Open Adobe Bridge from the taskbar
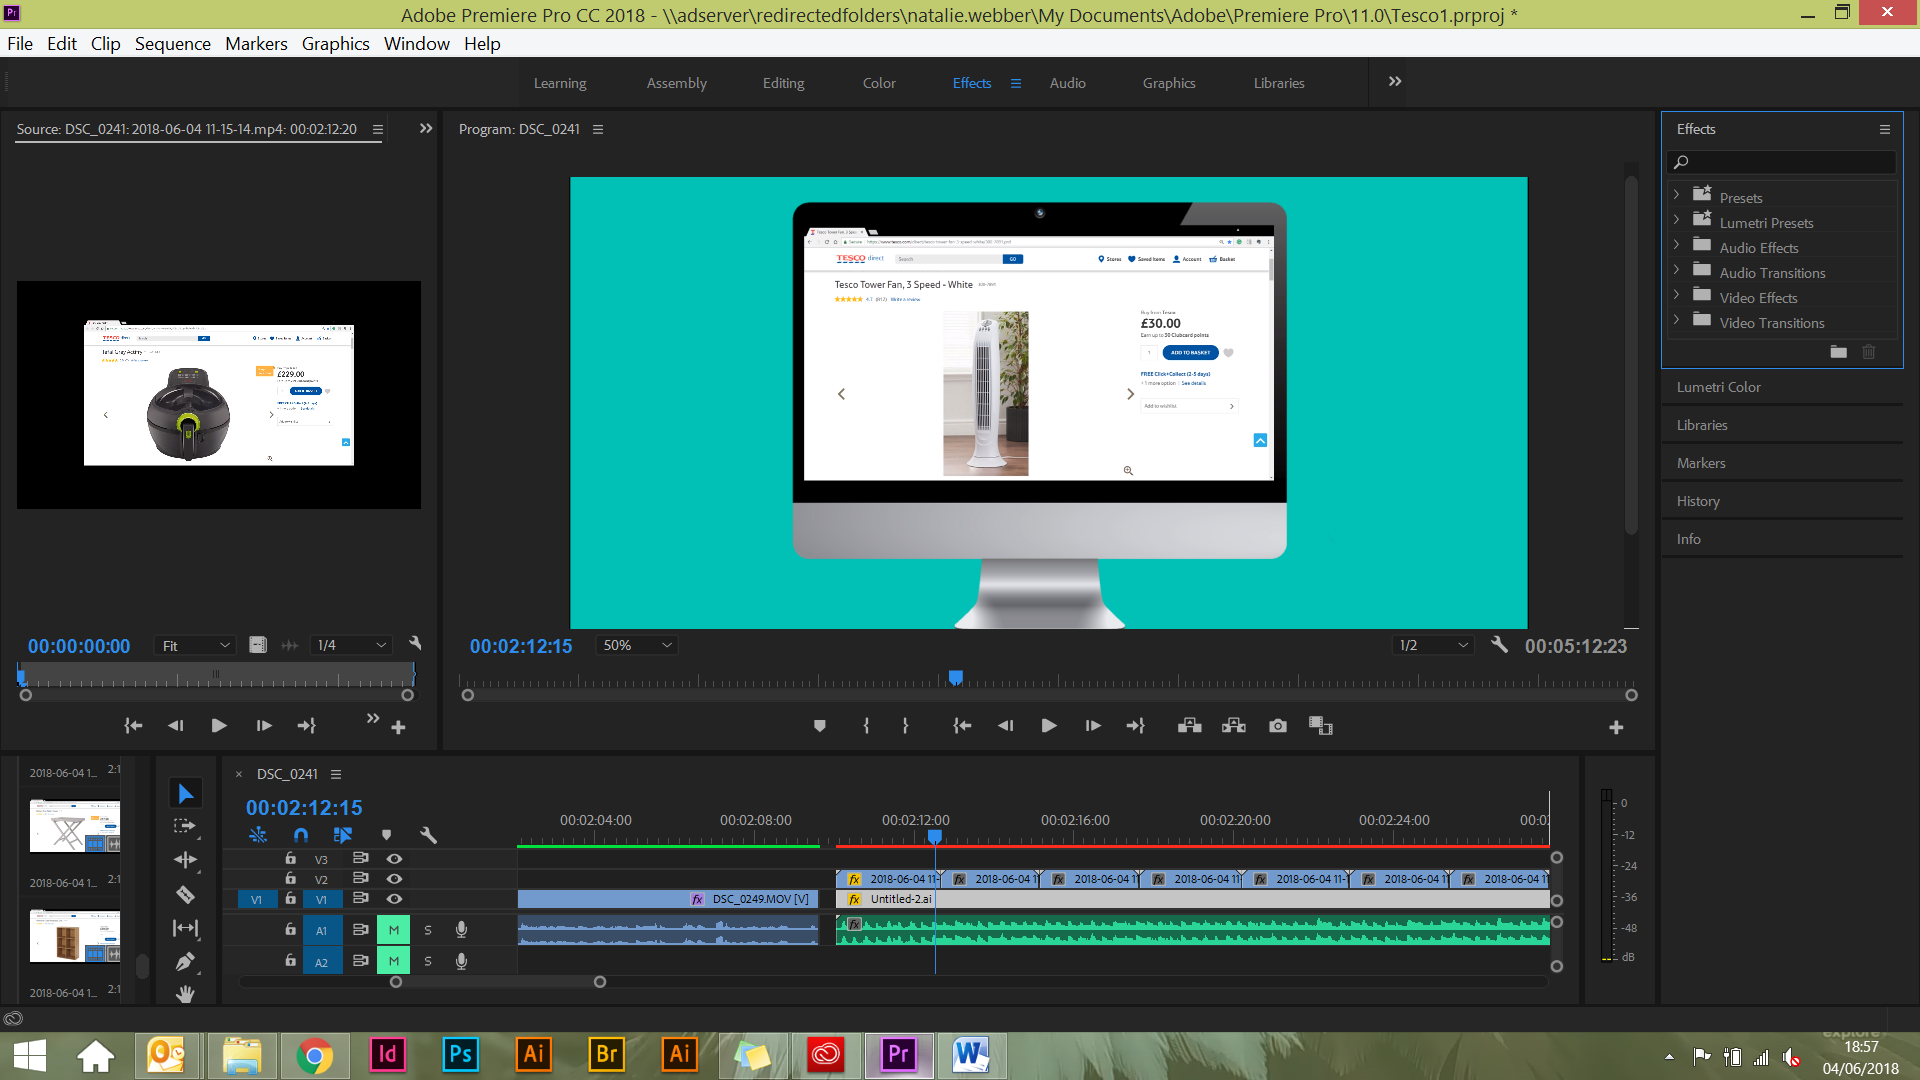Viewport: 1920px width, 1080px height. pos(607,1054)
